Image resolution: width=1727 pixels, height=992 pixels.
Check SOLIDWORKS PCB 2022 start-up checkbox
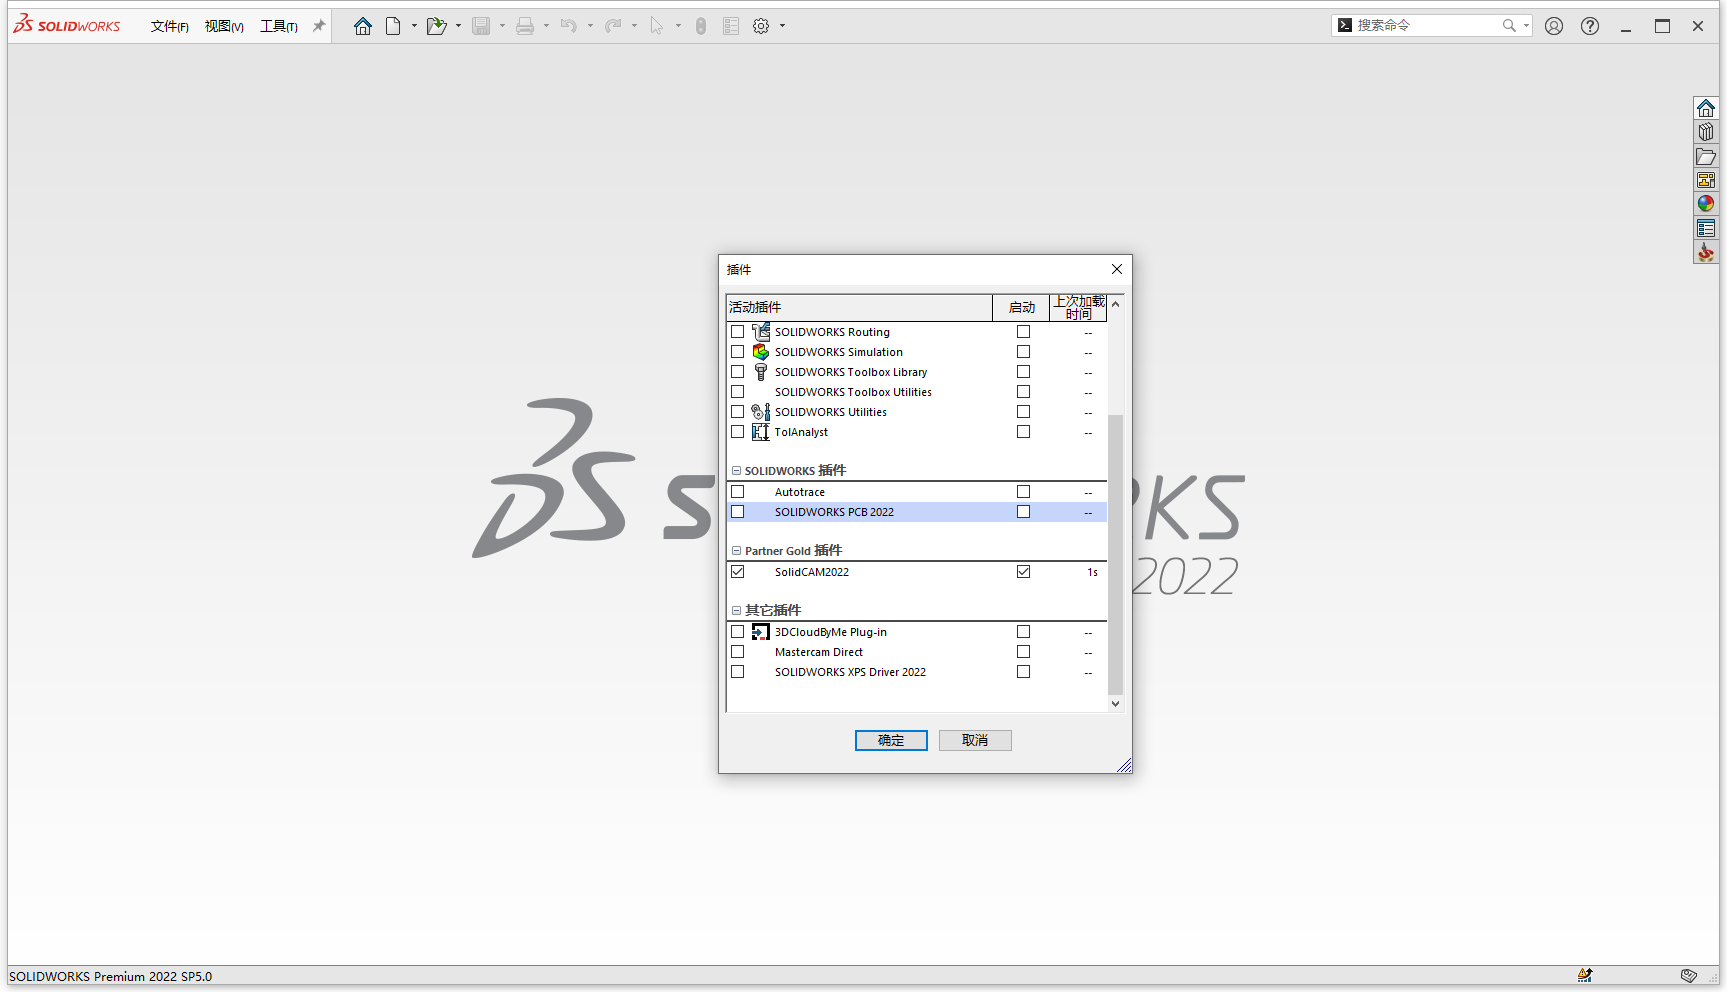[x=1023, y=512]
